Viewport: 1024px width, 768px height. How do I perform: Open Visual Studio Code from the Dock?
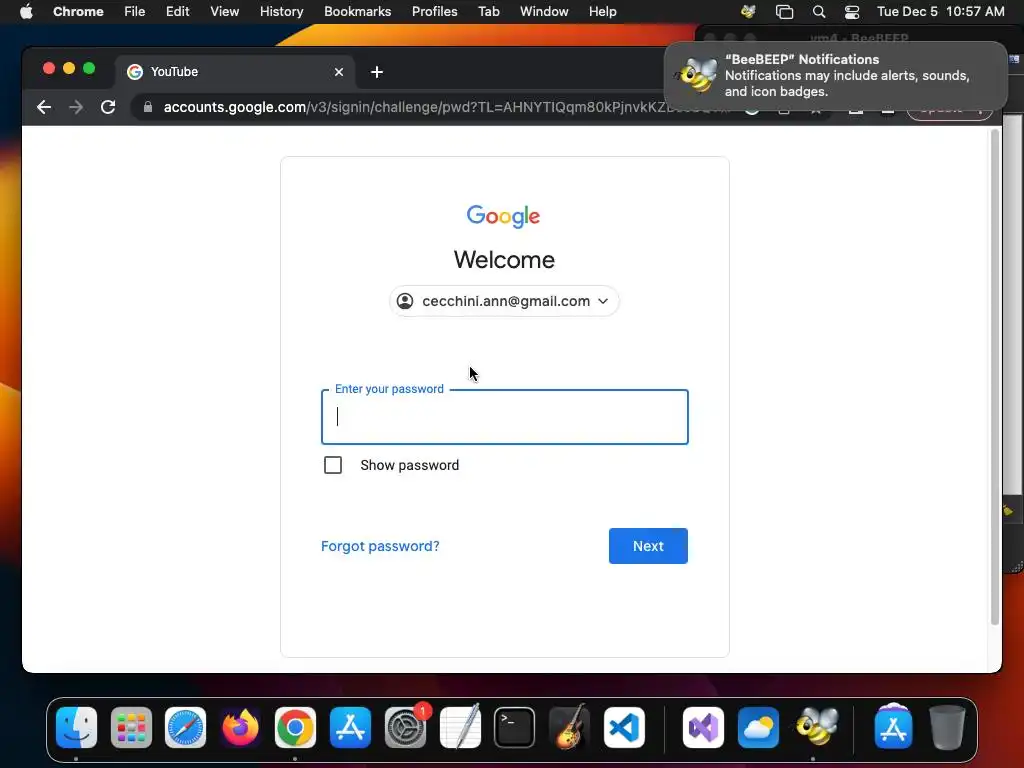pyautogui.click(x=624, y=728)
